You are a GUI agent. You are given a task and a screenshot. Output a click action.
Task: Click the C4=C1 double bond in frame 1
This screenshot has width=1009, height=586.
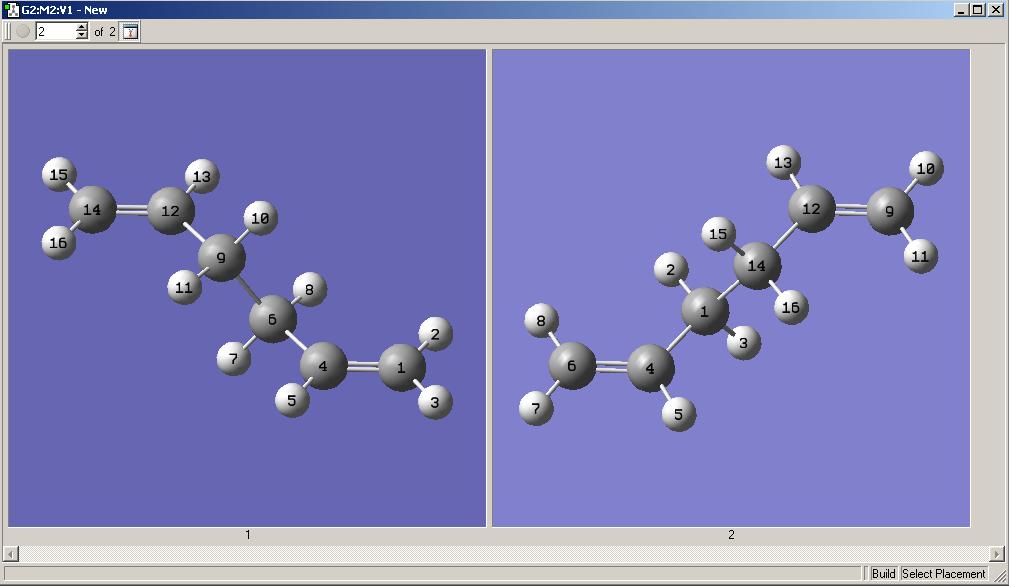click(362, 367)
